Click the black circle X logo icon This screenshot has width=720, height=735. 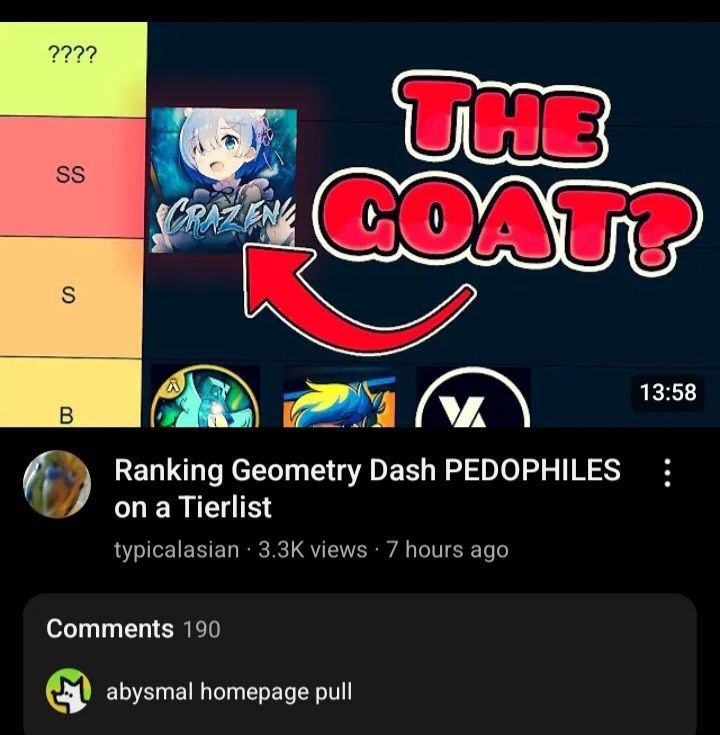tap(473, 398)
